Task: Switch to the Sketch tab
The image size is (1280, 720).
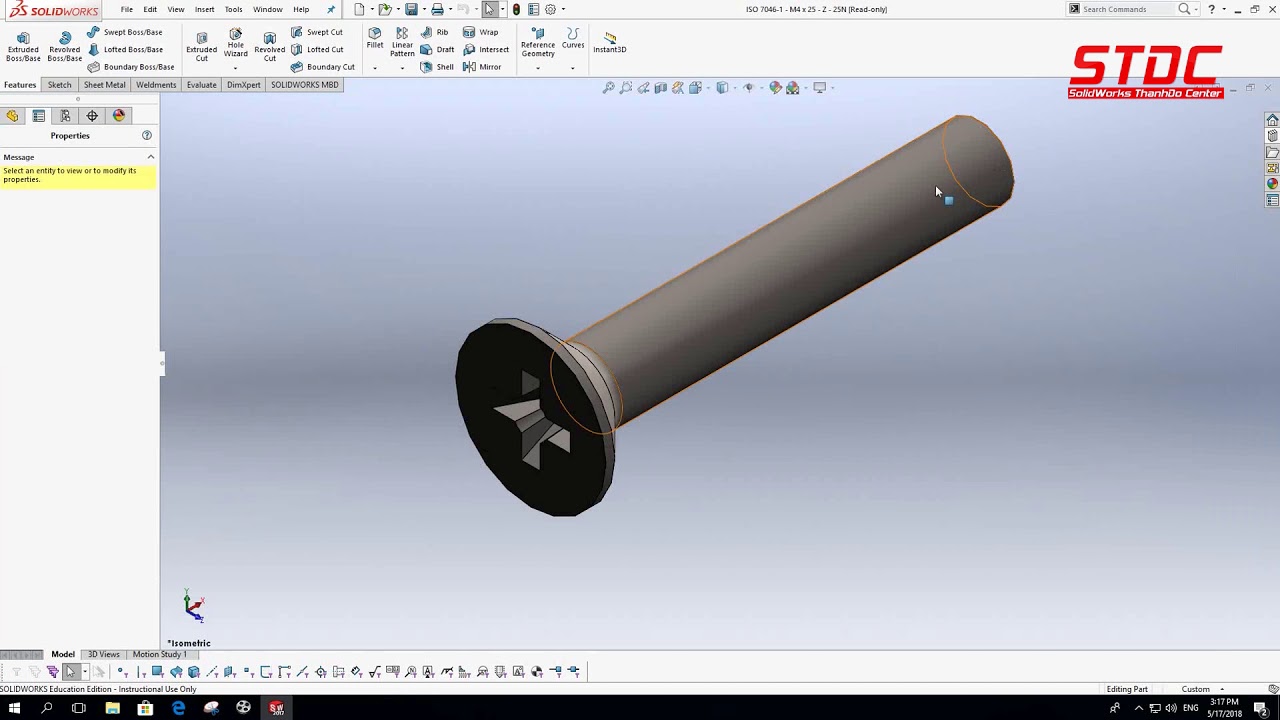Action: [x=59, y=85]
